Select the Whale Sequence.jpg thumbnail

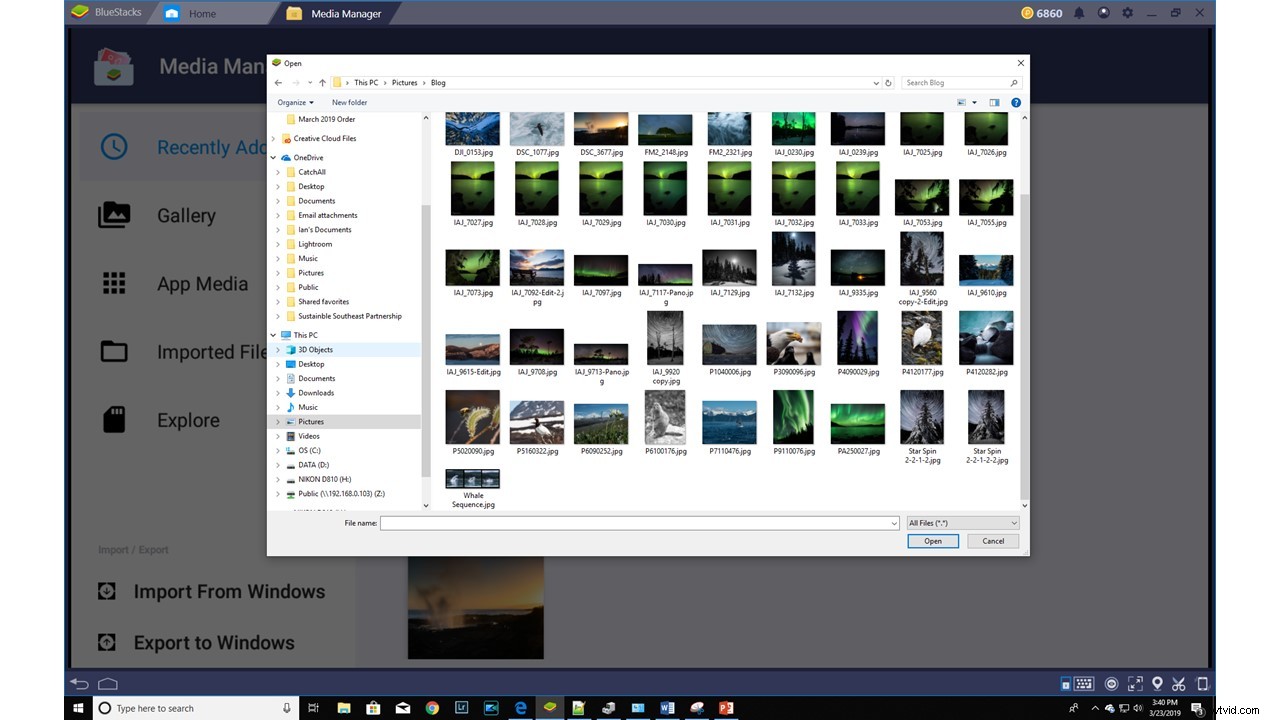(x=472, y=480)
